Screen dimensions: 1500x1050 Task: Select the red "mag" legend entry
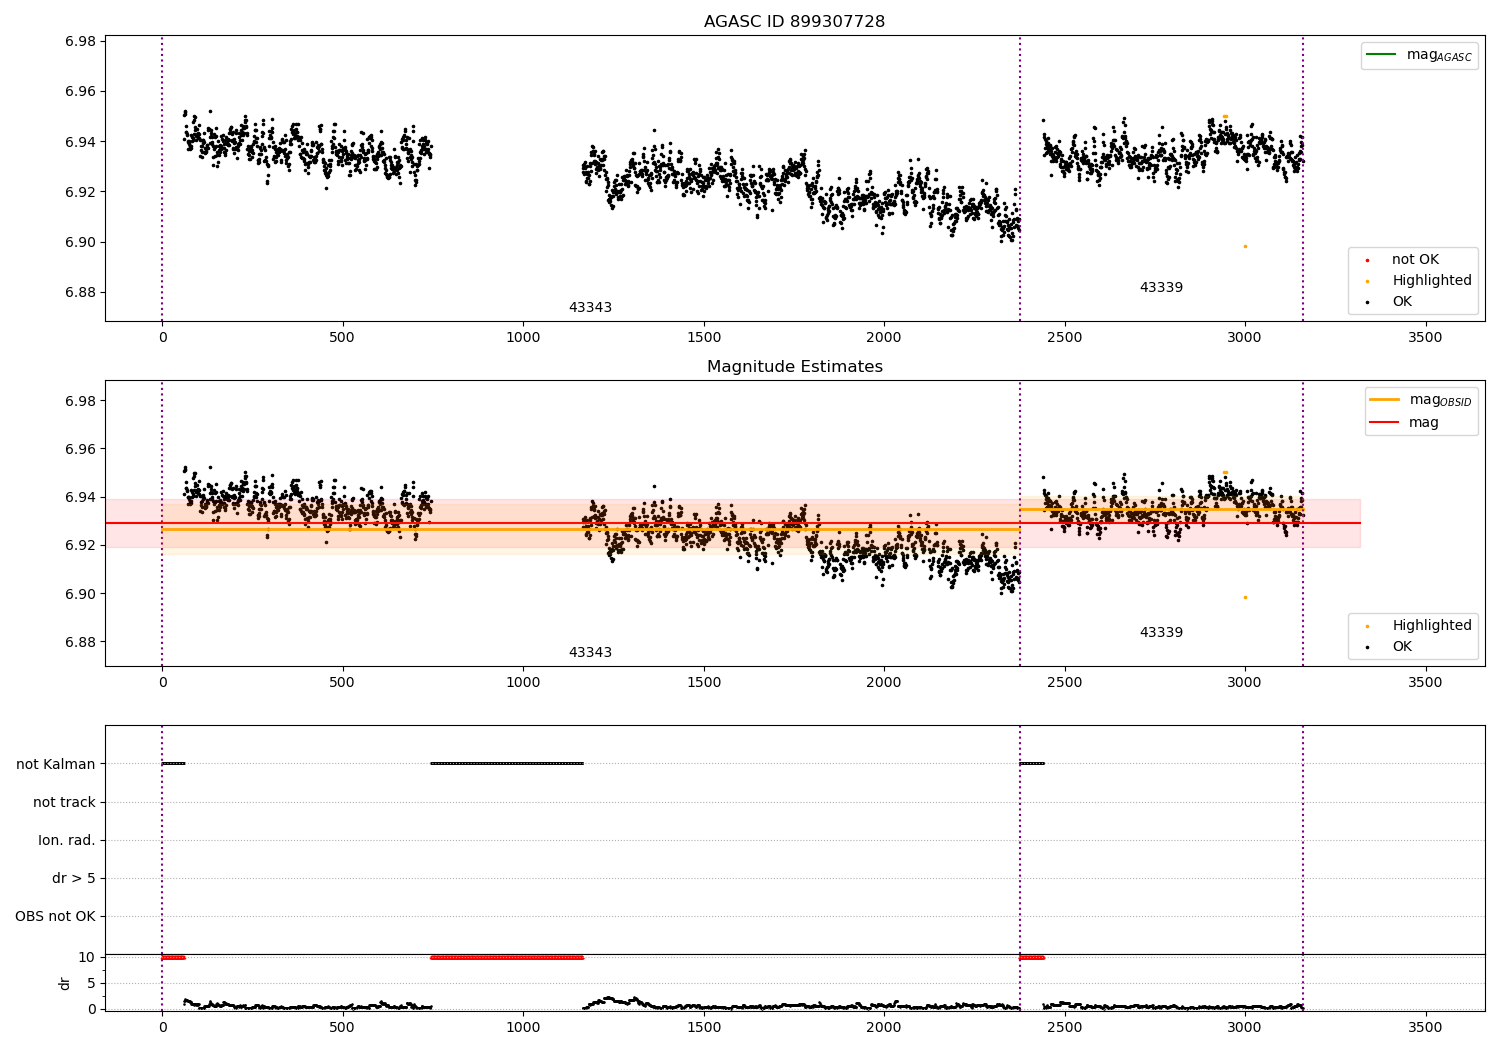pos(1404,423)
